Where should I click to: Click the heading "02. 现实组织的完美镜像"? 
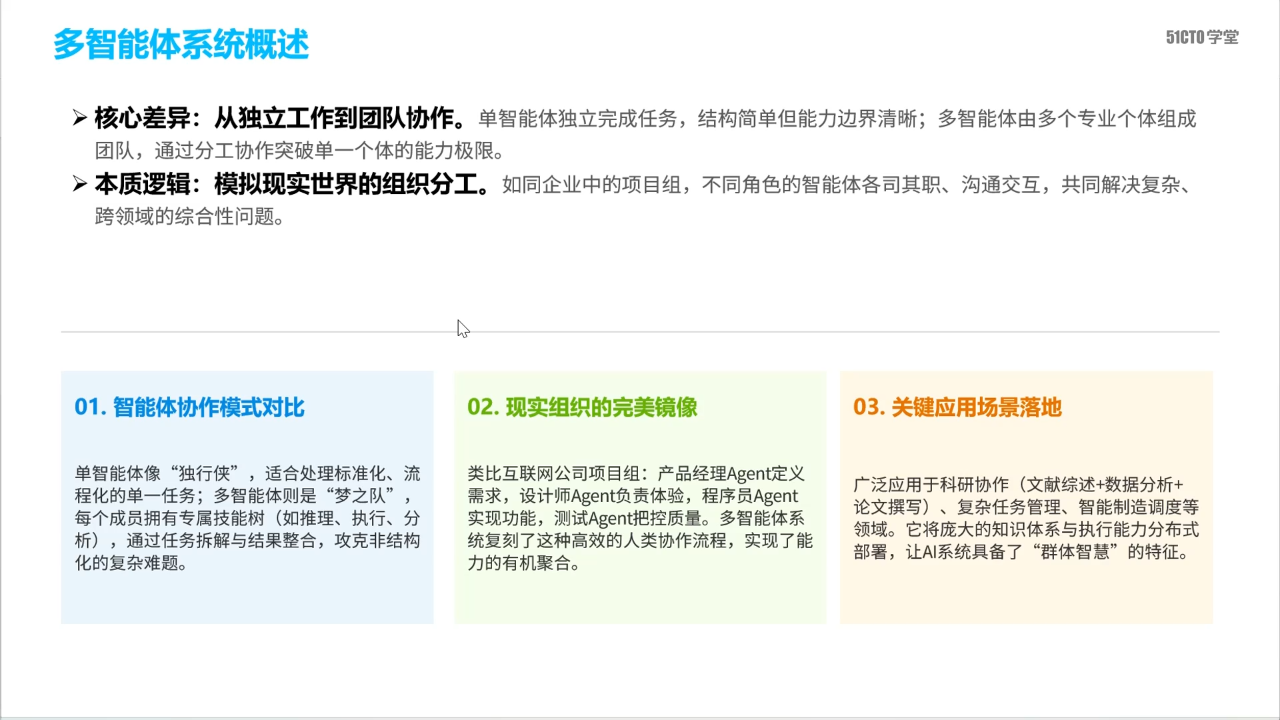pyautogui.click(x=582, y=407)
